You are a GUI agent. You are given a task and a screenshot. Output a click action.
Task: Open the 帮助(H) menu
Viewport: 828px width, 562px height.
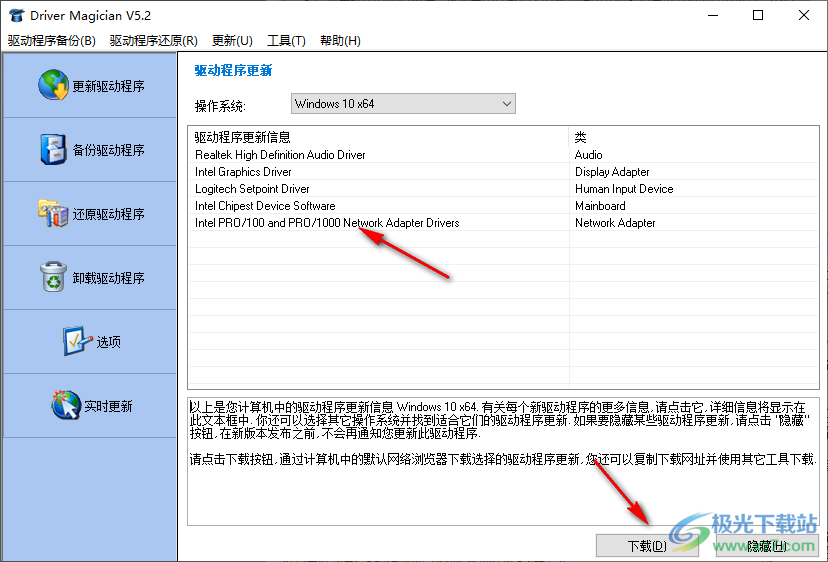pos(341,41)
